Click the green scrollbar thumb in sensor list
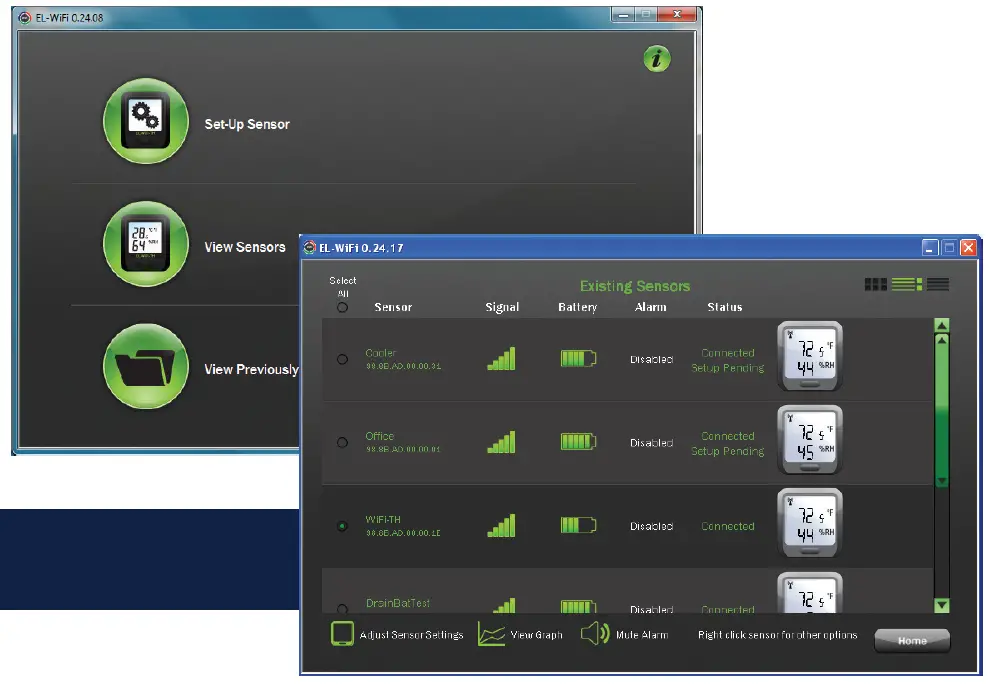Screen dimensions: 989x691 pyautogui.click(x=942, y=410)
